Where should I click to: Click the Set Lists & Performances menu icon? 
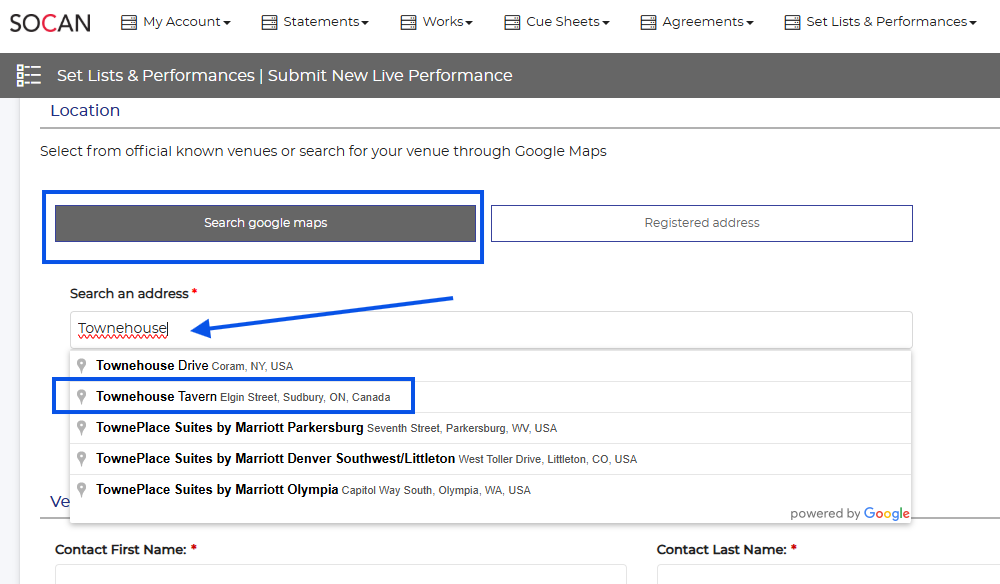click(x=792, y=22)
